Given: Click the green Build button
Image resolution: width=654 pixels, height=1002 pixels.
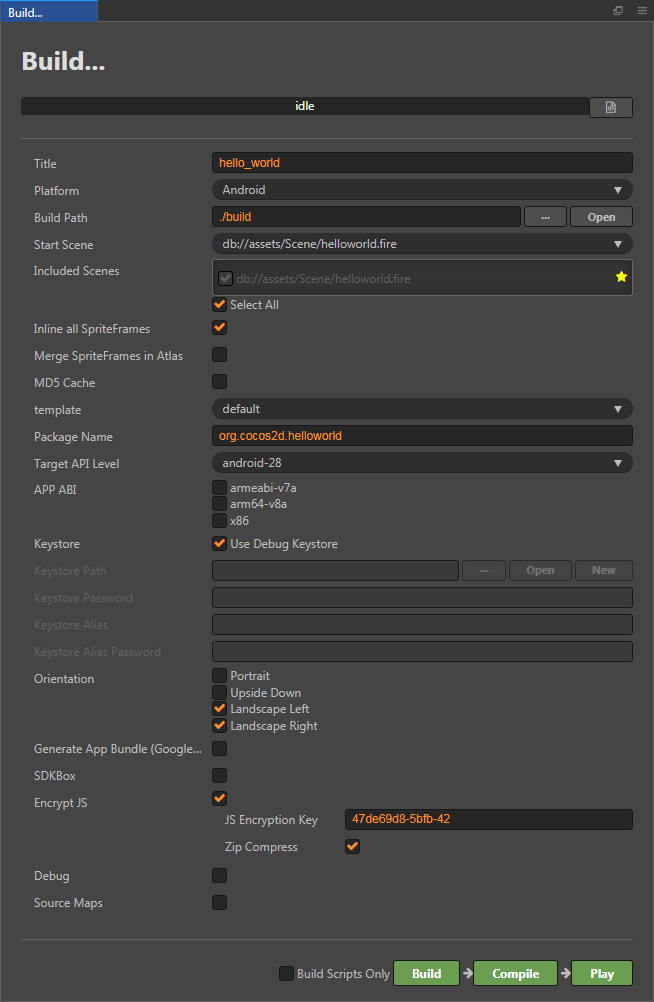Looking at the screenshot, I should pyautogui.click(x=426, y=973).
